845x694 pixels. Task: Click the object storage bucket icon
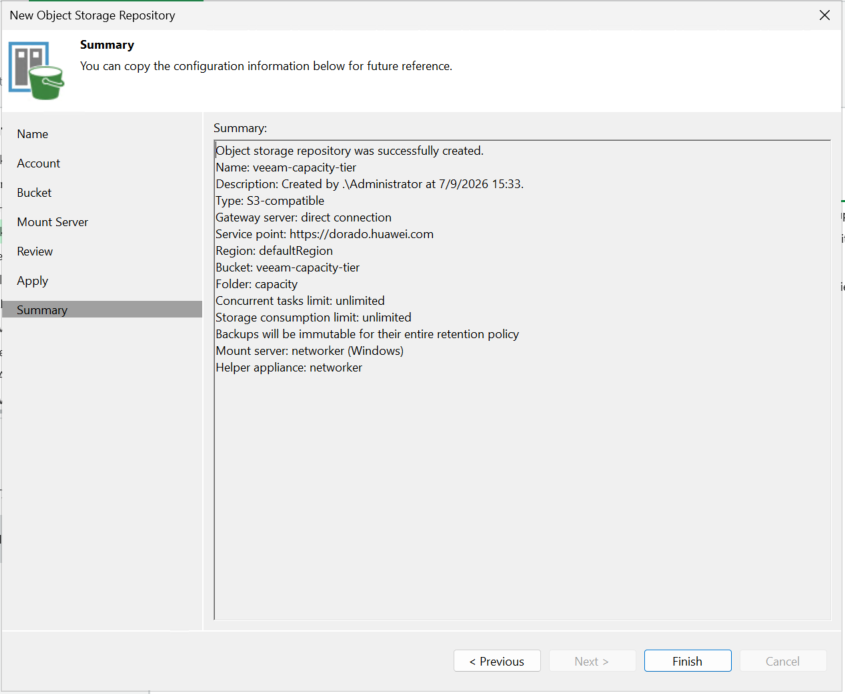(36, 71)
